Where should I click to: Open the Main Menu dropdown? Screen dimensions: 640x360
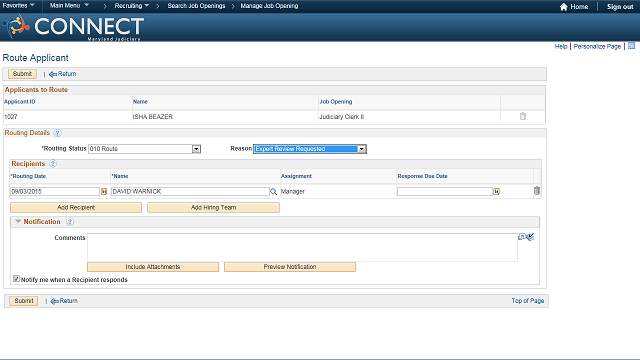click(69, 6)
